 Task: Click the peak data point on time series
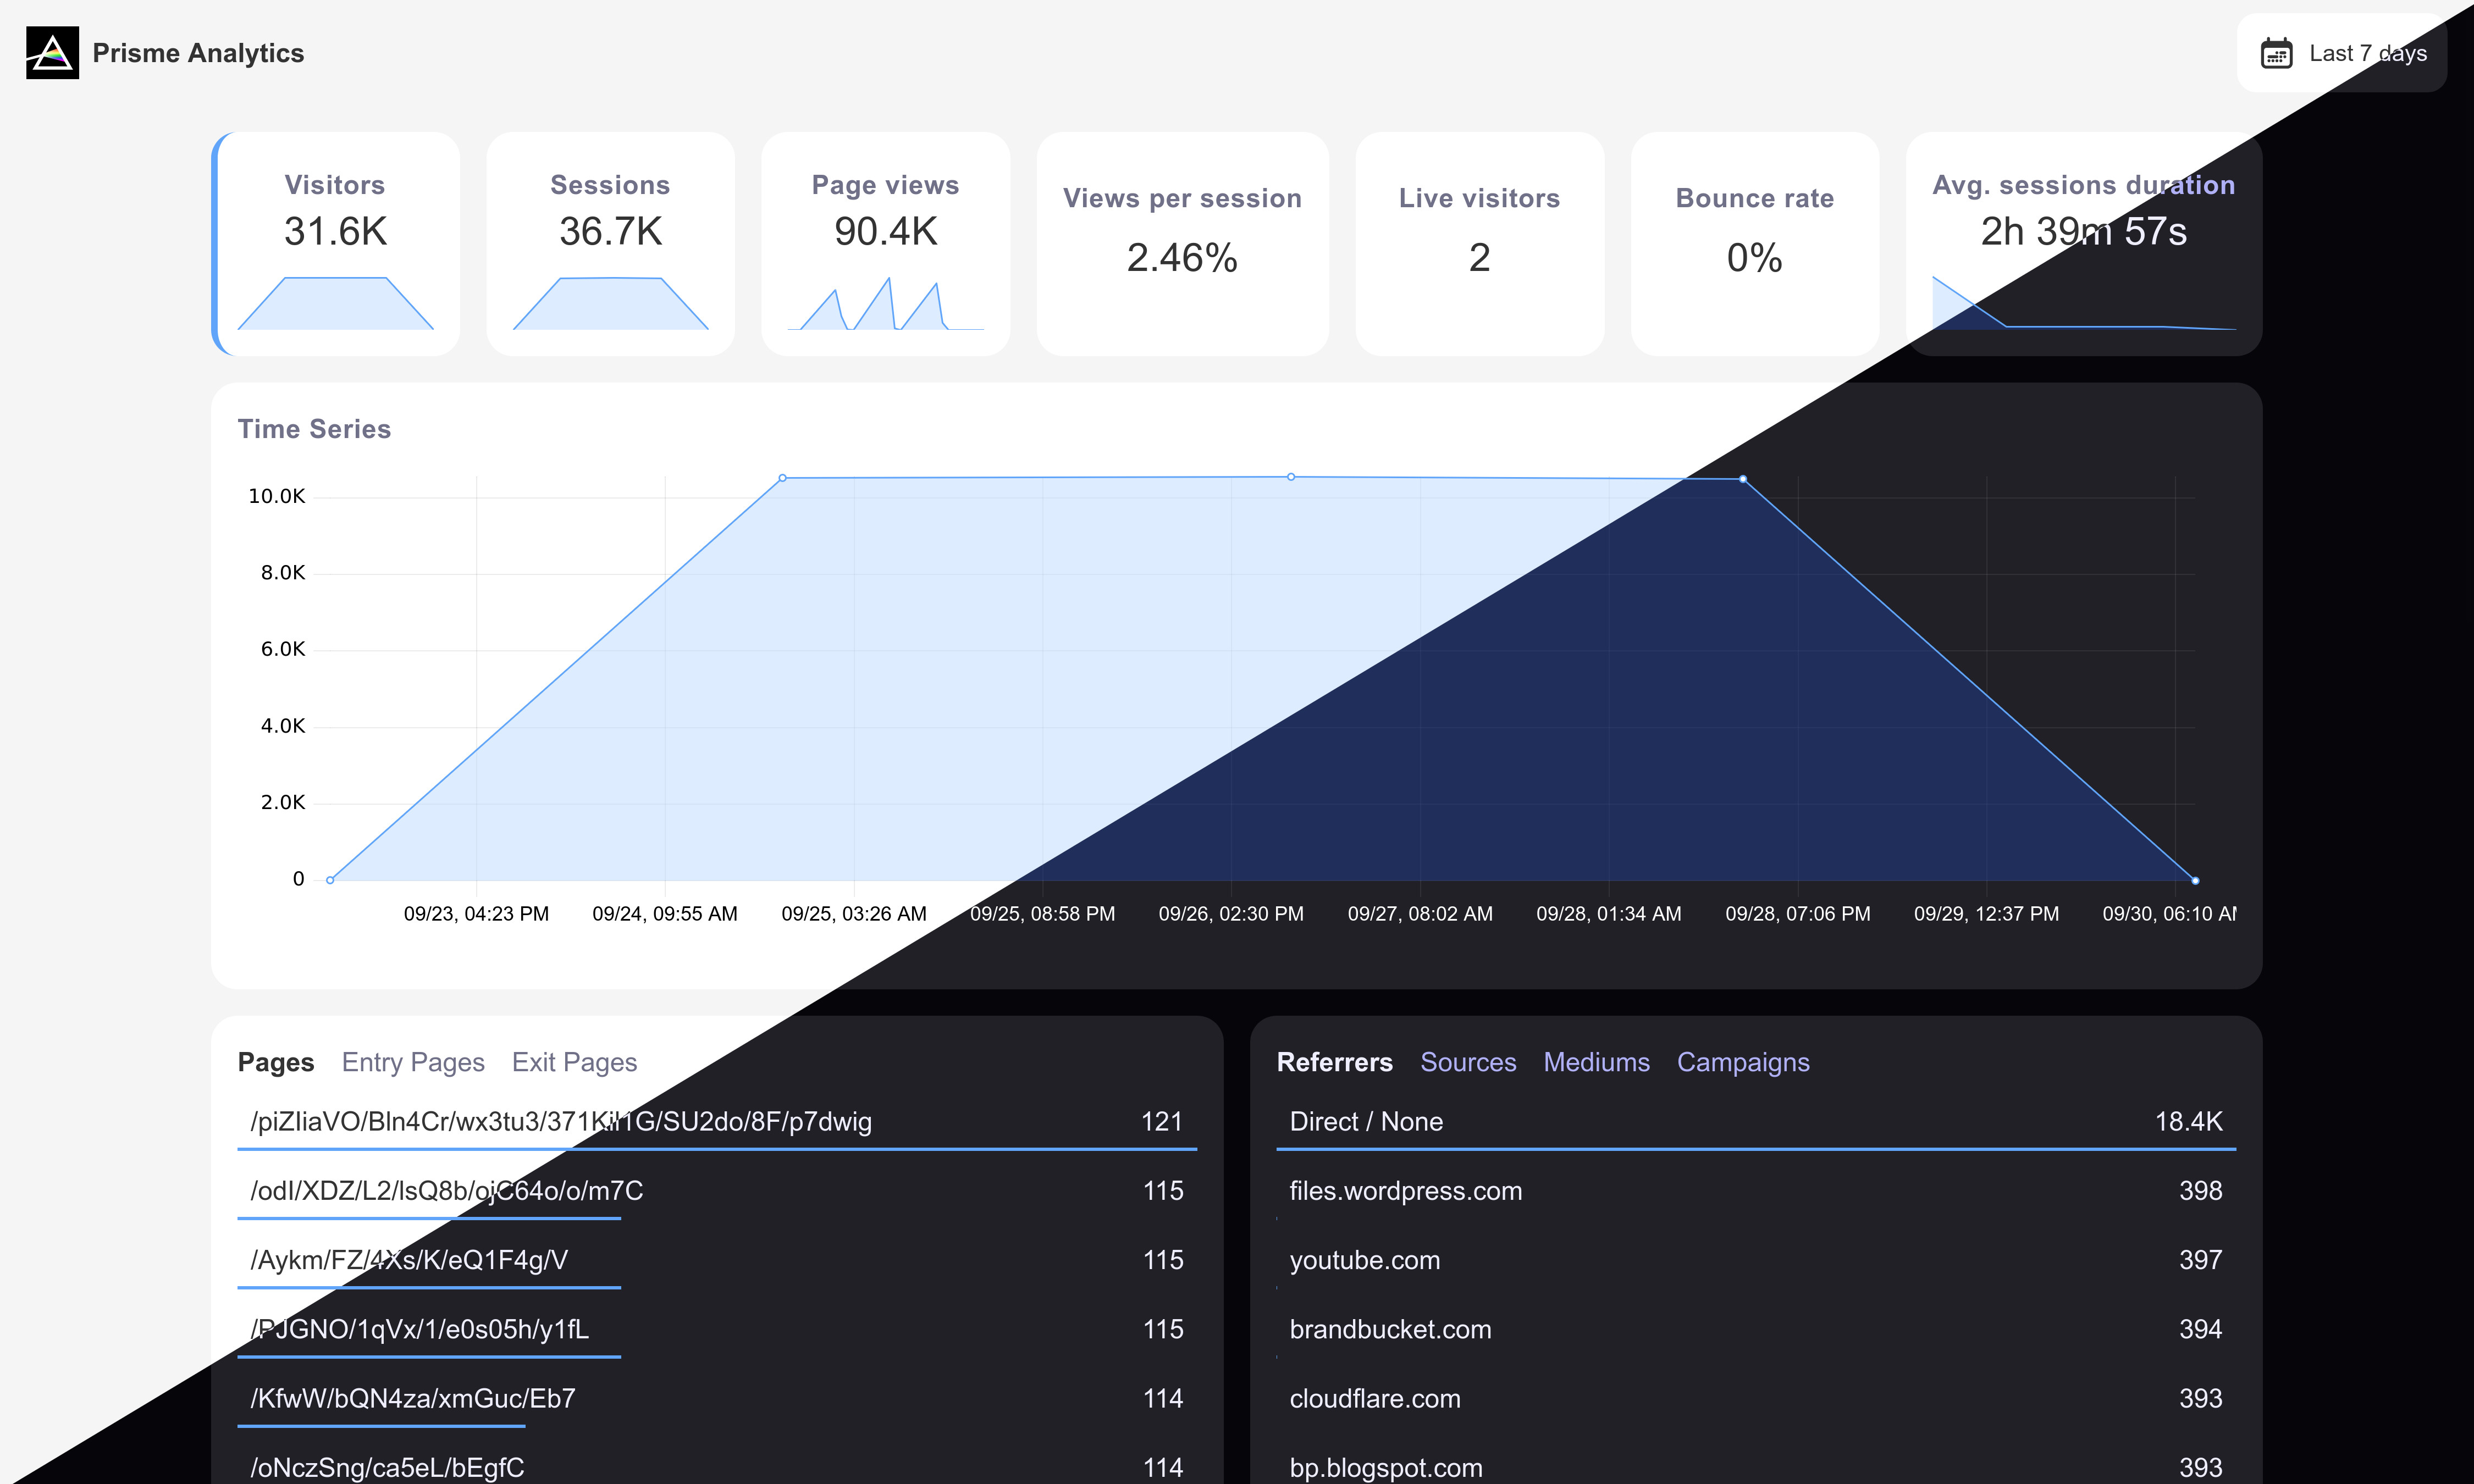(x=1291, y=477)
